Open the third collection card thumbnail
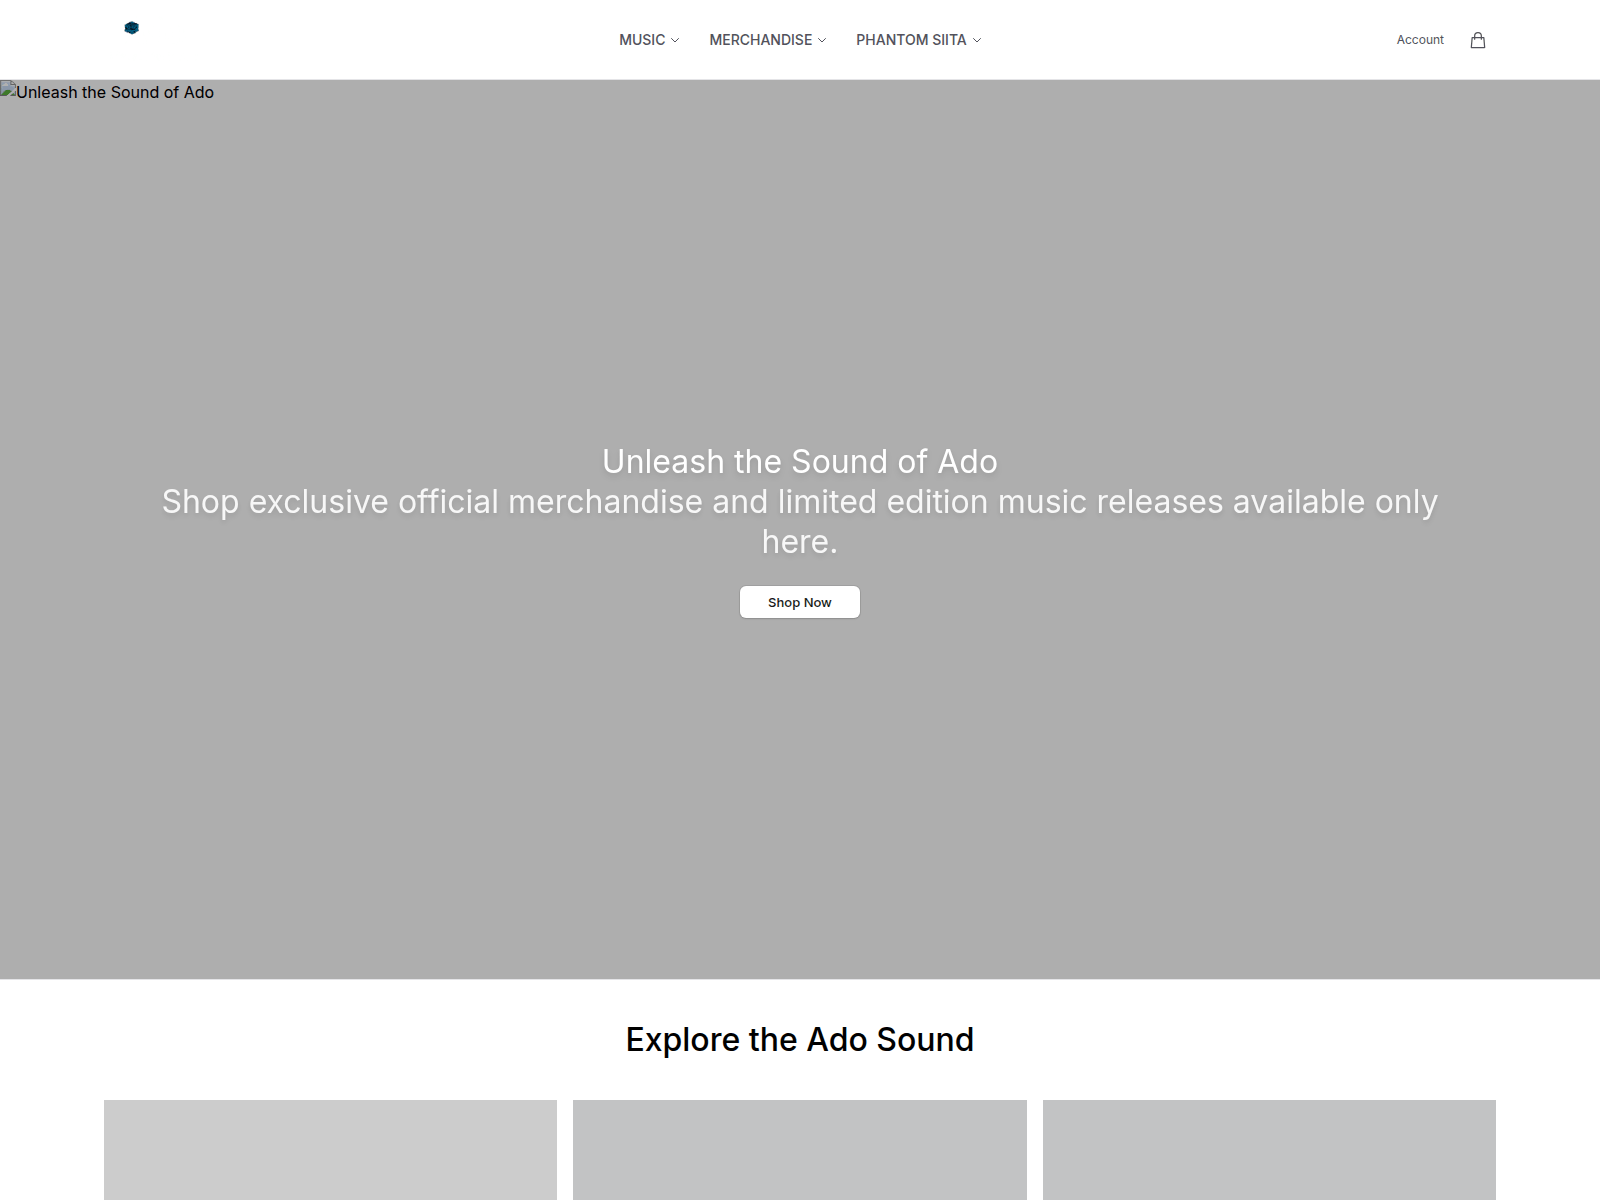Screen dimensions: 1600x1200 (1269, 1150)
